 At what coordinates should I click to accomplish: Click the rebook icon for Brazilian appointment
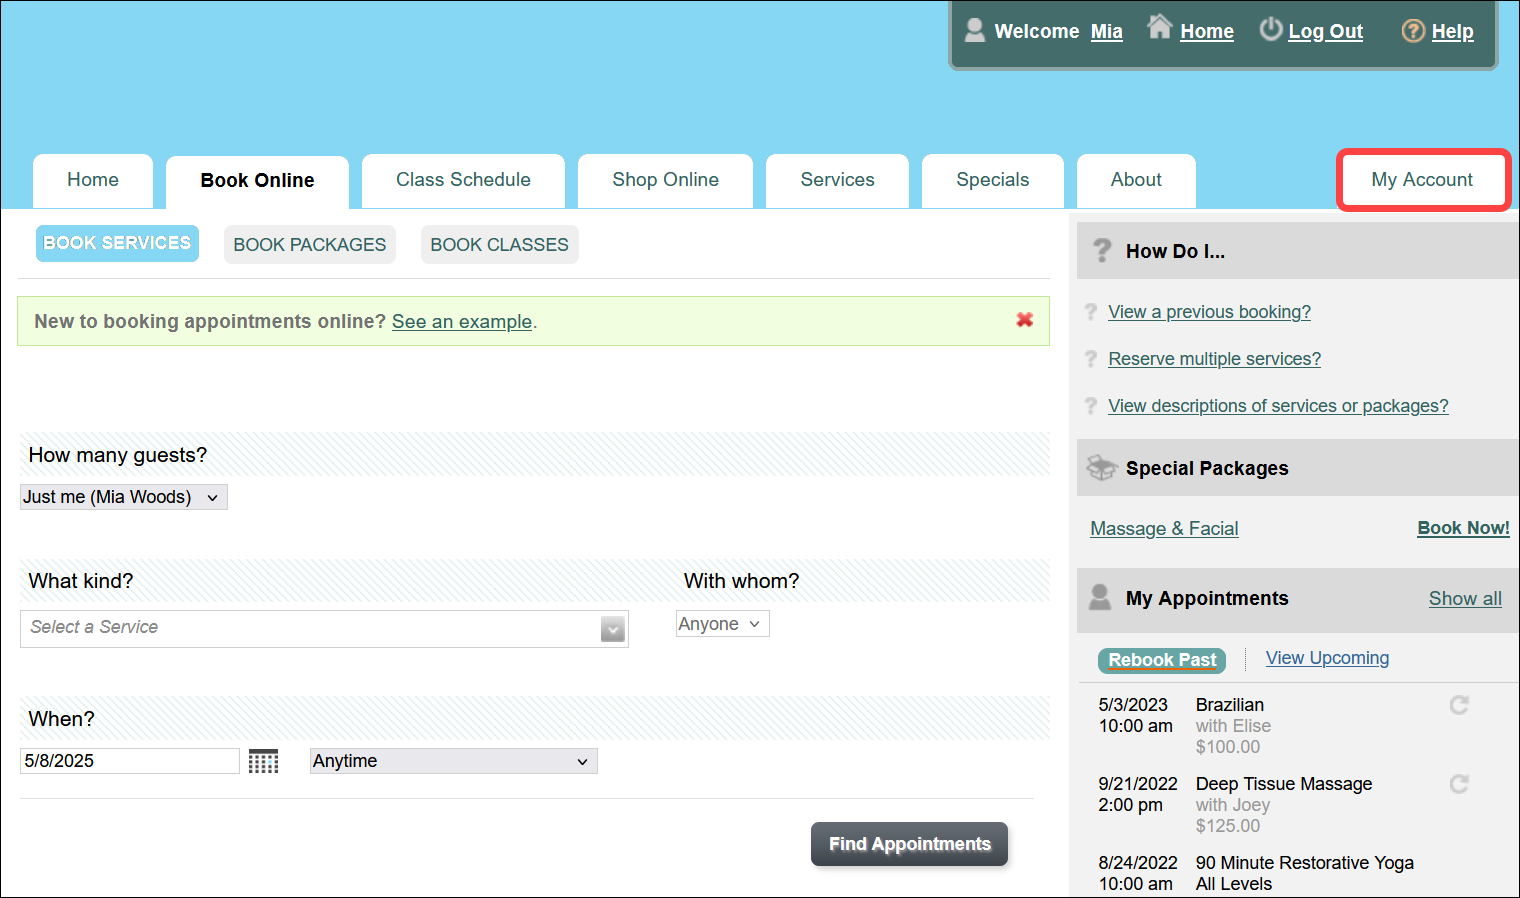pyautogui.click(x=1459, y=706)
